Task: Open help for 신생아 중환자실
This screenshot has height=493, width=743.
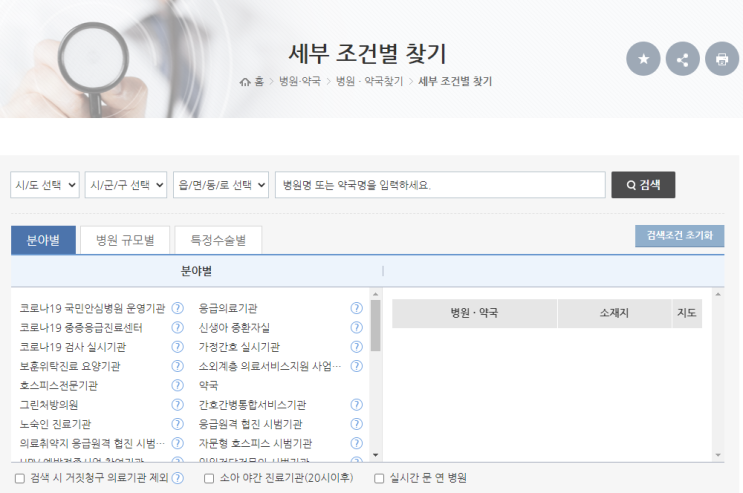Action: 356,328
